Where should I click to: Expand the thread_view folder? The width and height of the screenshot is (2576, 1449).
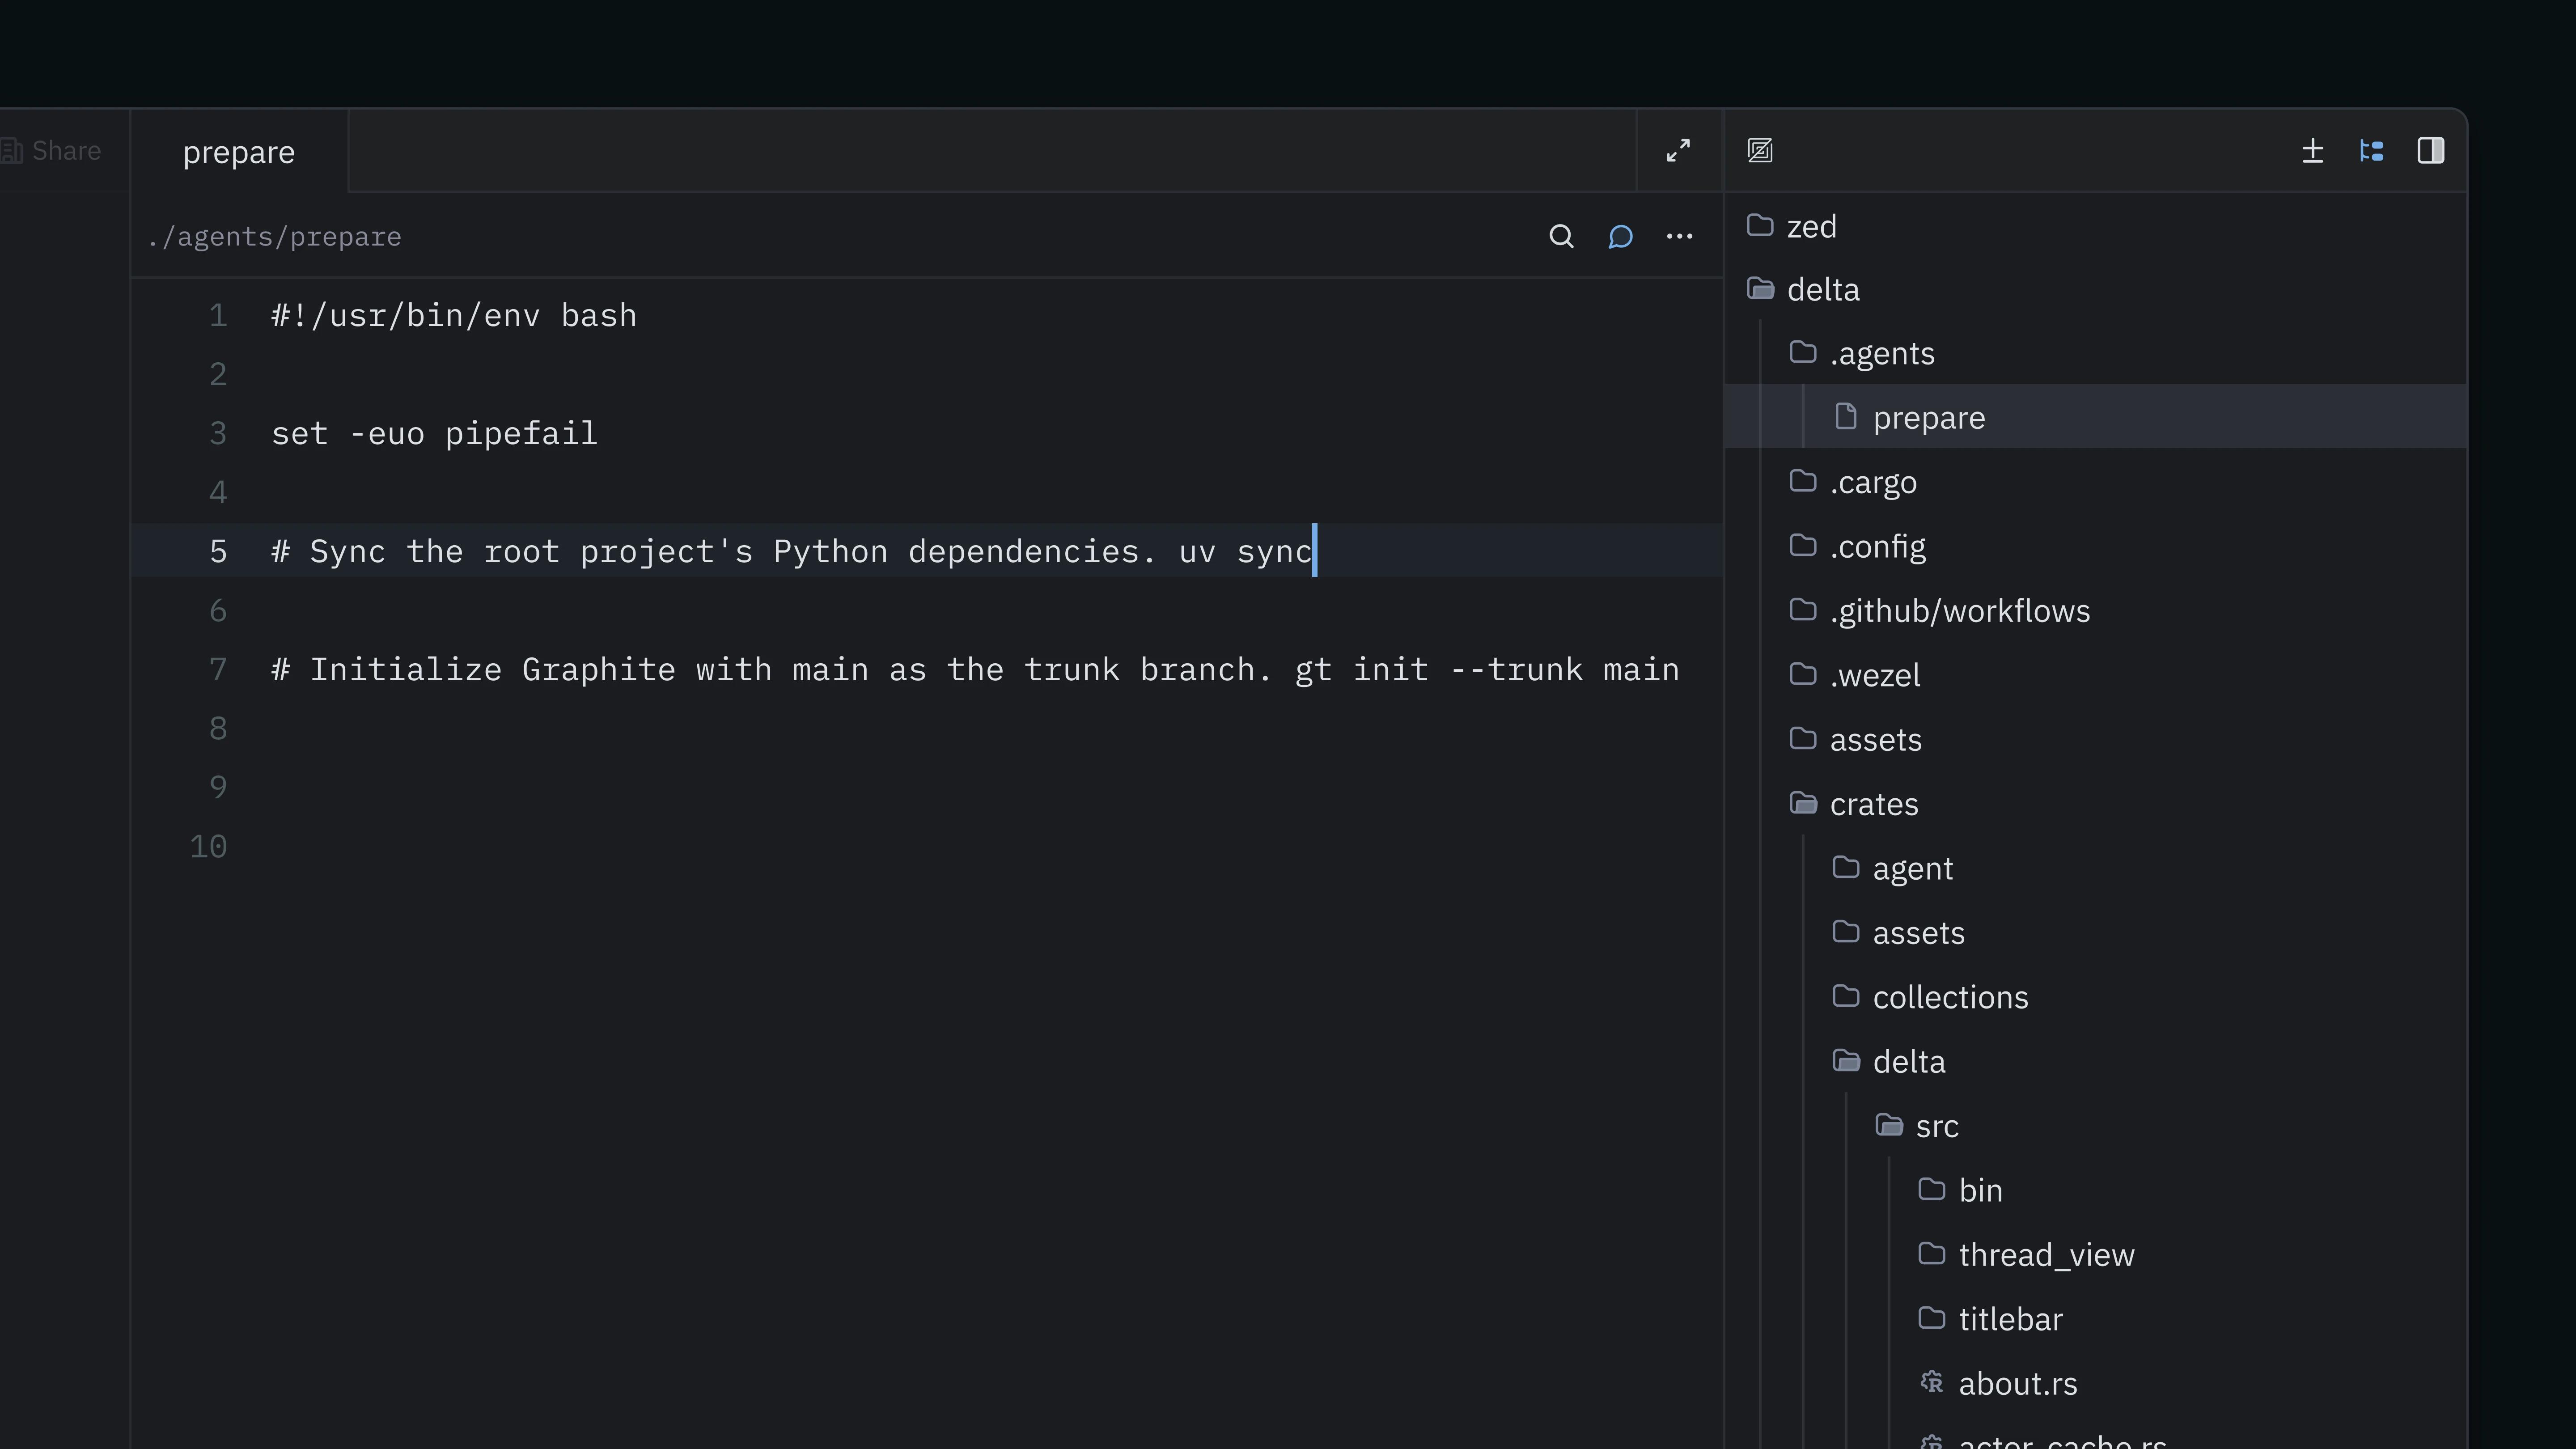[2096, 1255]
